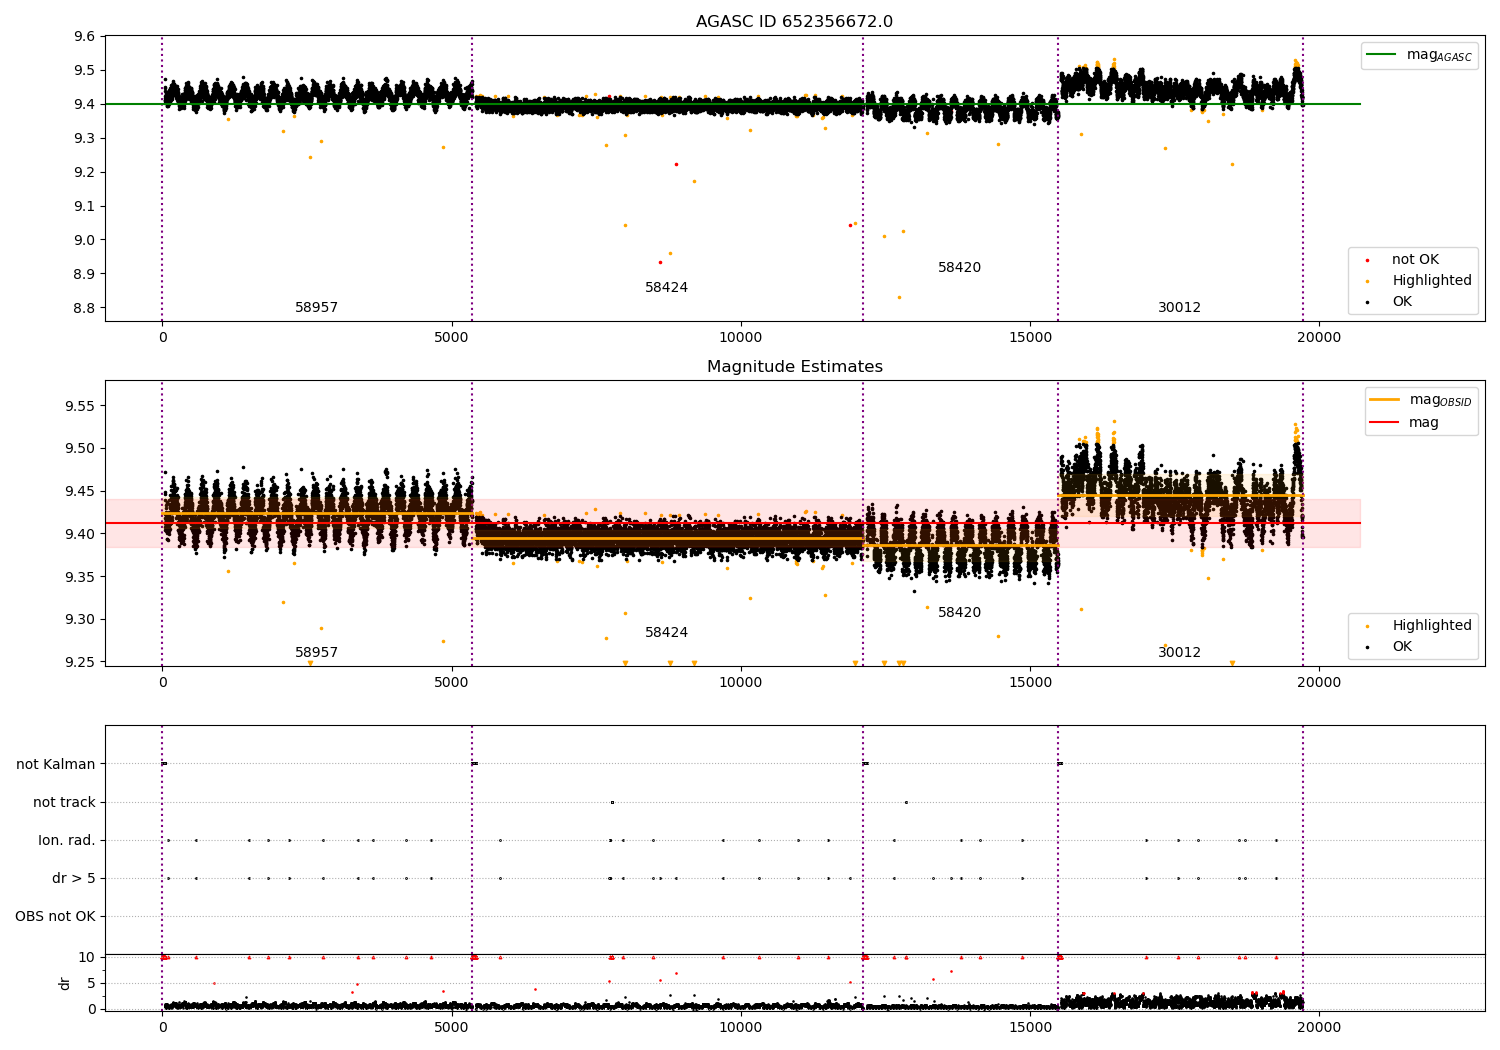1500x1050 pixels.
Task: Click the '9.40' y-tick on middle plot
Action: (x=81, y=535)
